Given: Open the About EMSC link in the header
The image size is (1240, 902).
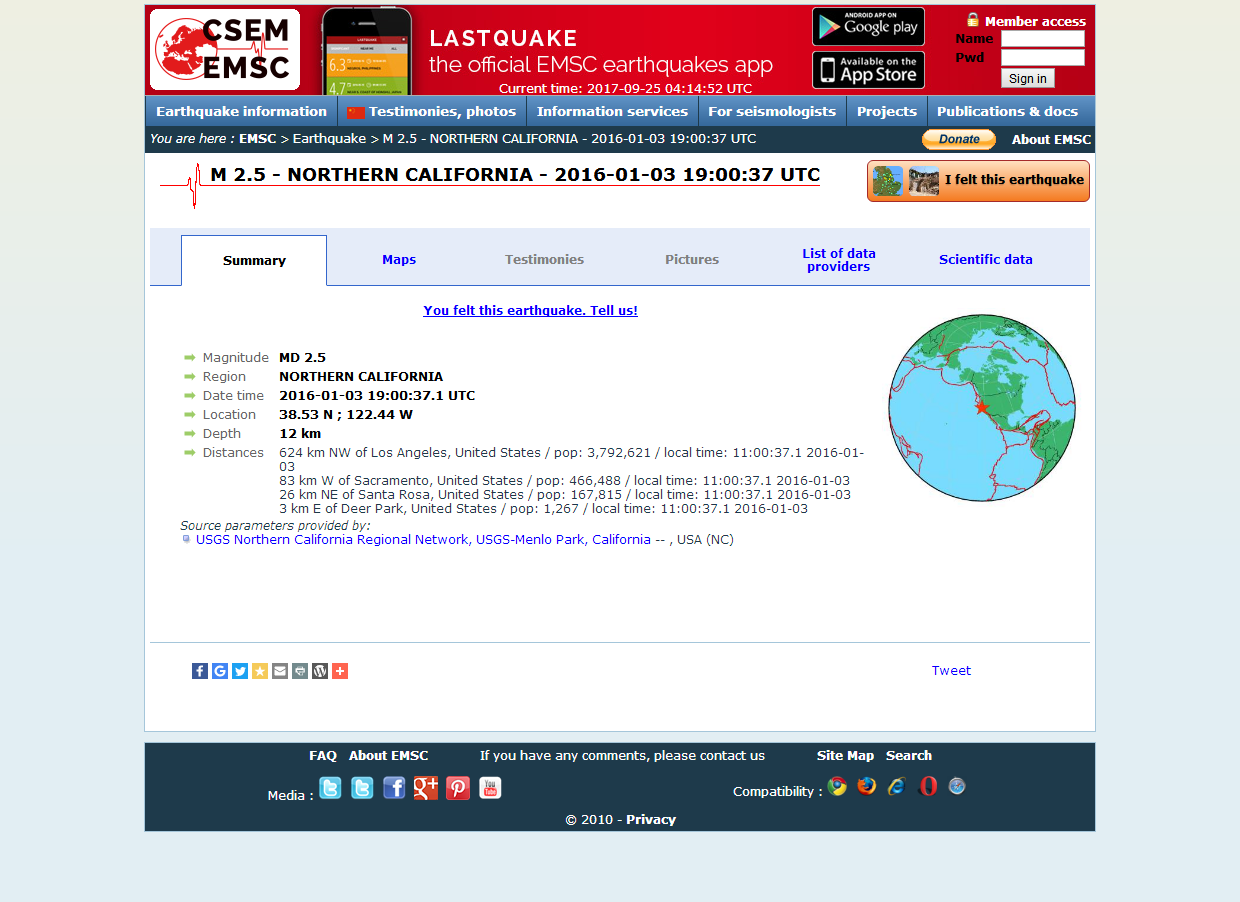Looking at the screenshot, I should pos(1051,139).
